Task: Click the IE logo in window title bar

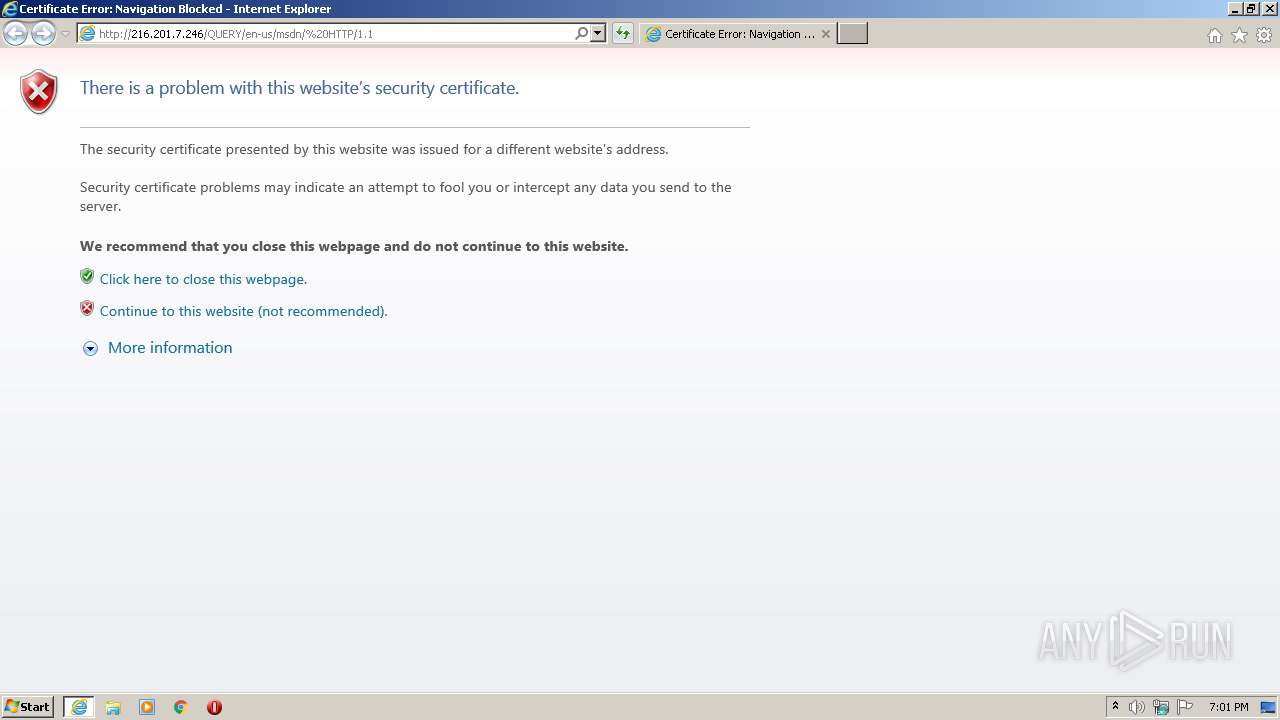Action: (10, 9)
